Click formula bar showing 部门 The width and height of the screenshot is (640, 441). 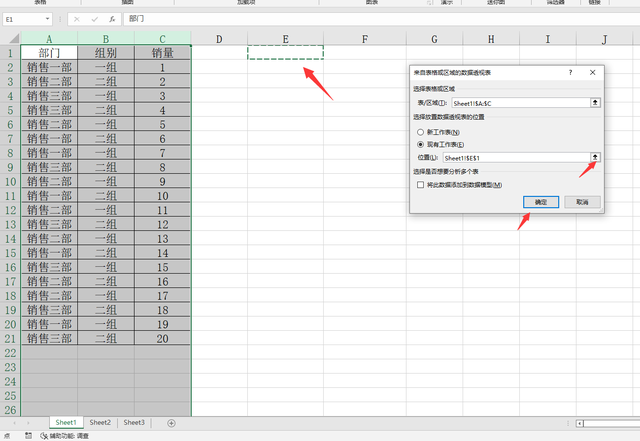click(x=382, y=19)
